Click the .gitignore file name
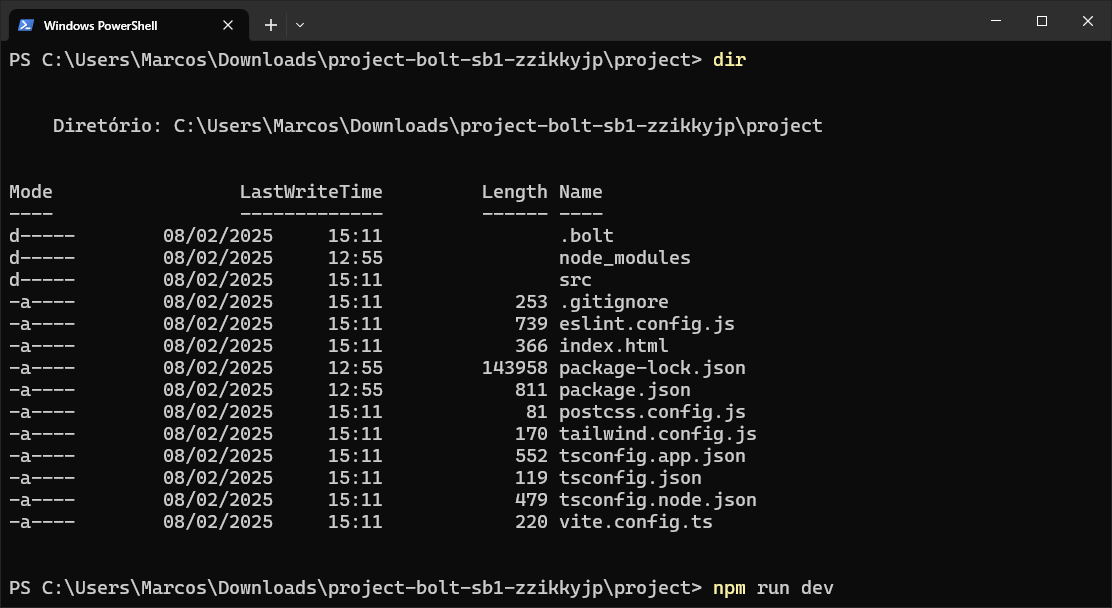1112x608 pixels. pos(613,302)
